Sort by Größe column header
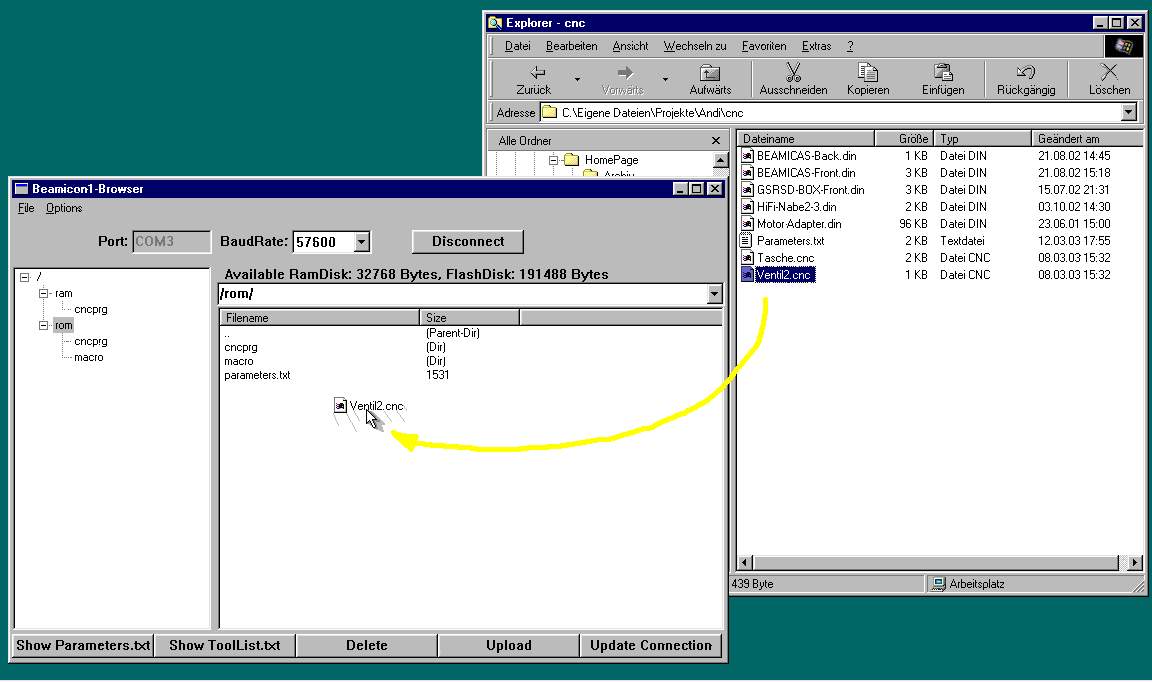 pyautogui.click(x=904, y=139)
